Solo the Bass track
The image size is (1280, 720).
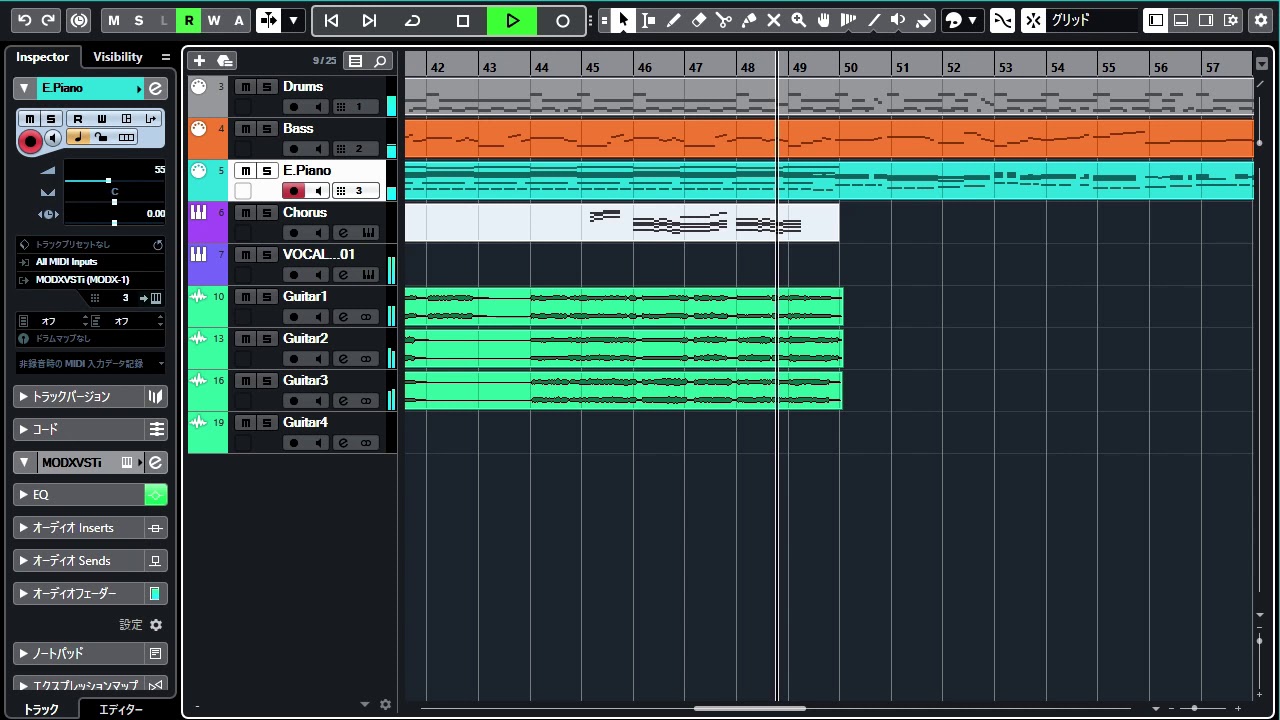click(267, 129)
